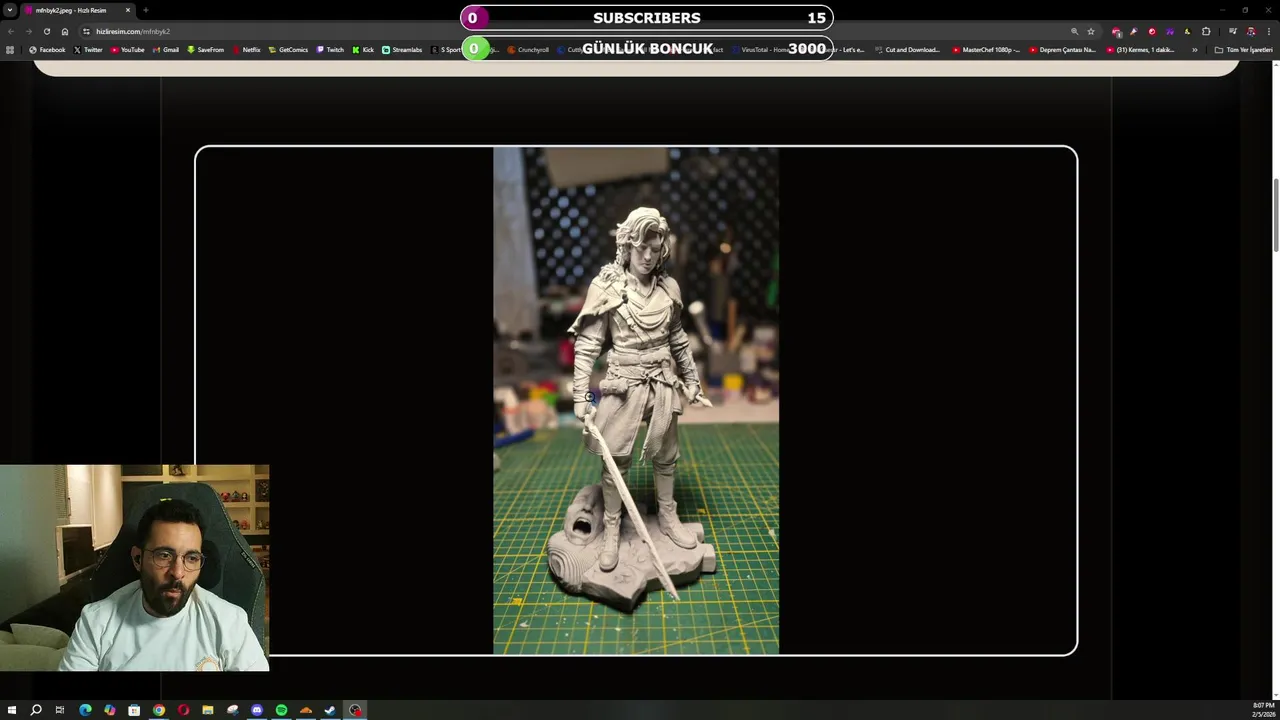This screenshot has width=1280, height=720.
Task: Open the Streamlabs bookmark
Action: pos(402,50)
